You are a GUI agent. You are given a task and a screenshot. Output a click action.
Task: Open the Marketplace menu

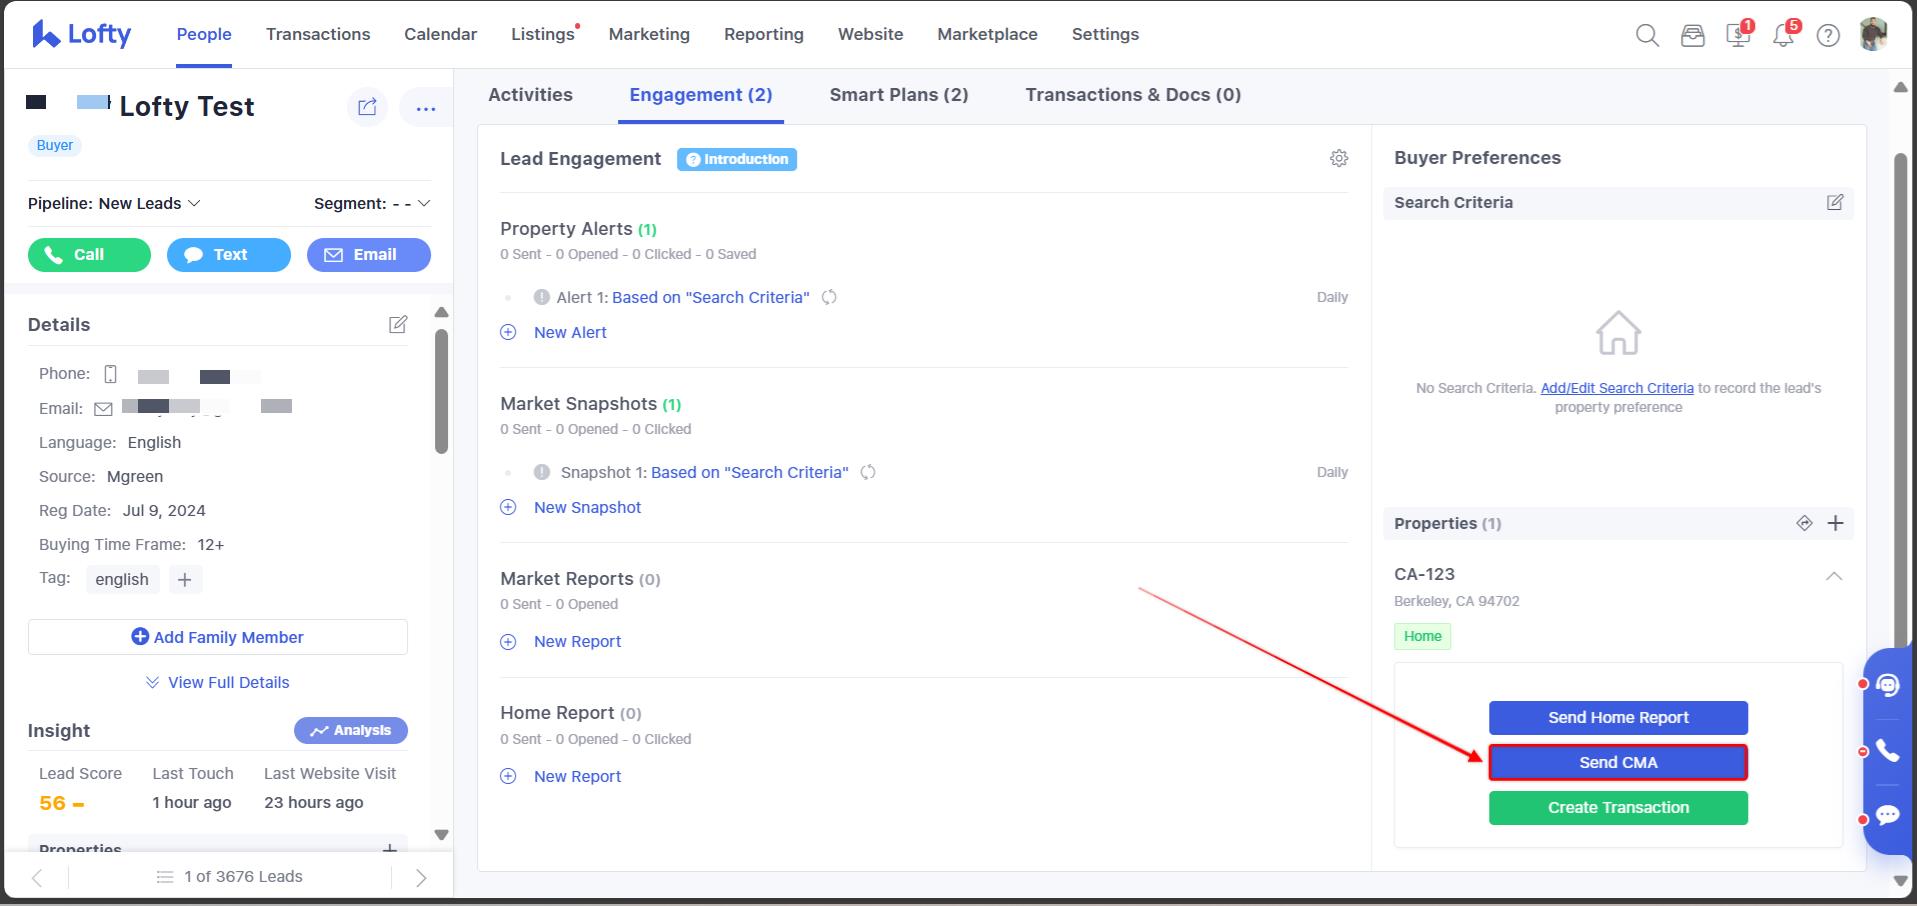coord(987,34)
